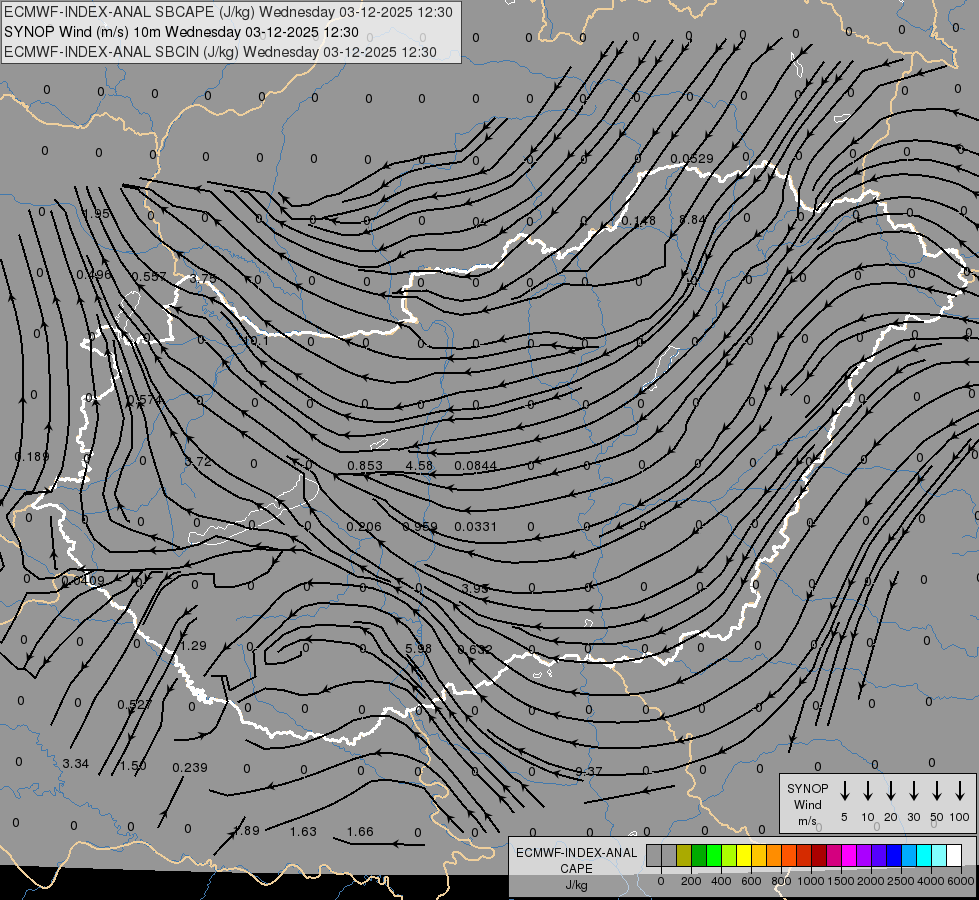Click the 3.75 CAPE value on the map
The image size is (979, 900).
click(203, 279)
